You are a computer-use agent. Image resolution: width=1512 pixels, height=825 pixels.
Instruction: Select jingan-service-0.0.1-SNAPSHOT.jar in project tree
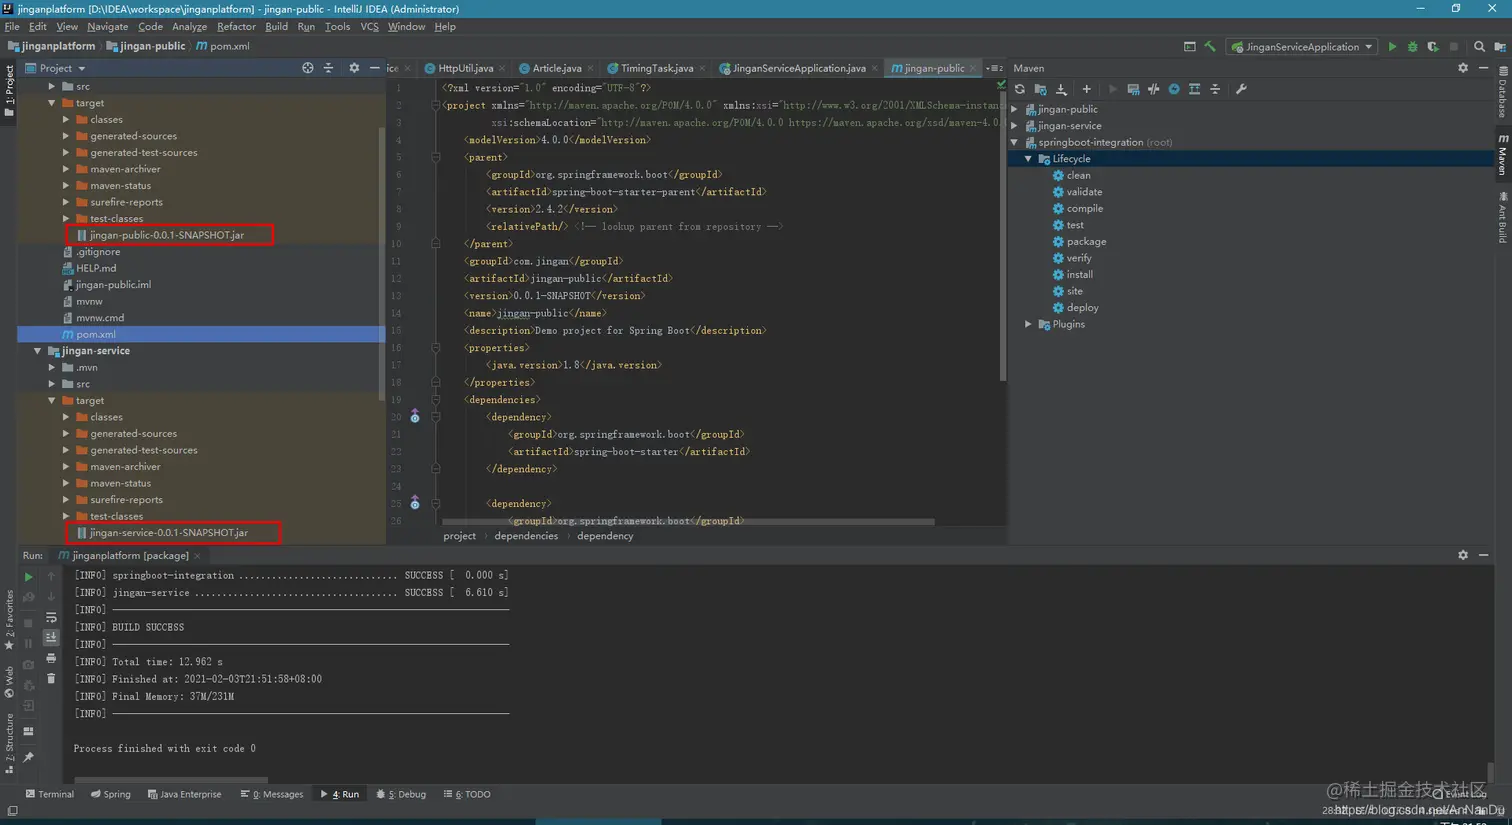[x=168, y=533]
